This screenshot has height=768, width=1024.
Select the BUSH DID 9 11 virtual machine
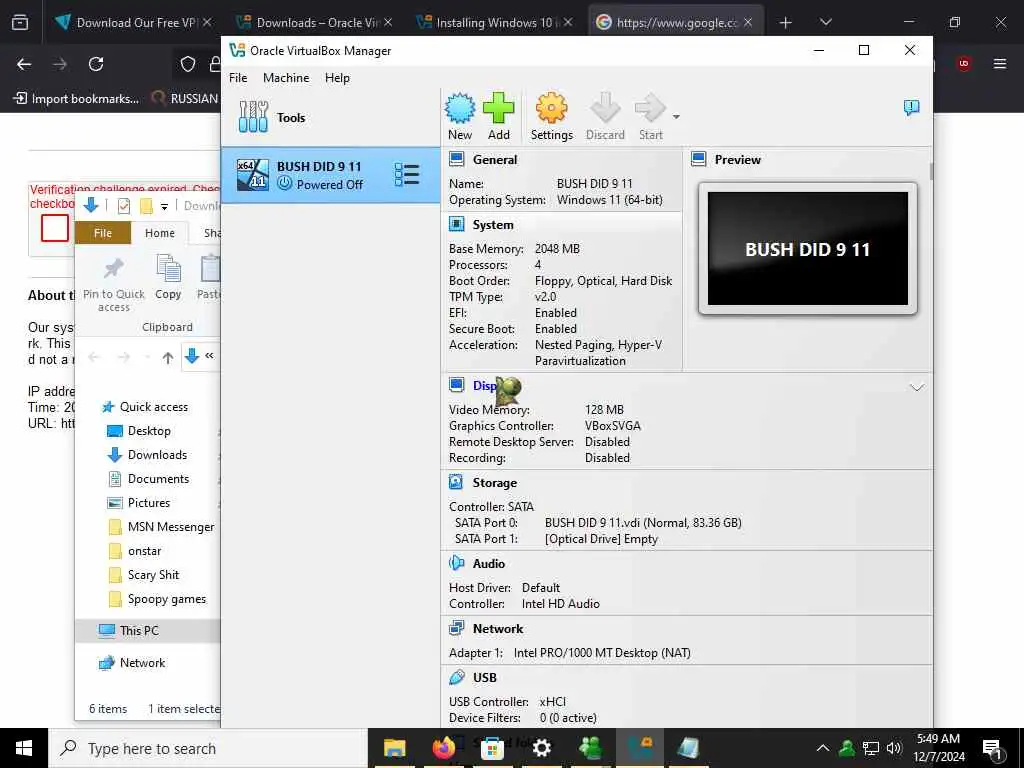[x=330, y=175]
